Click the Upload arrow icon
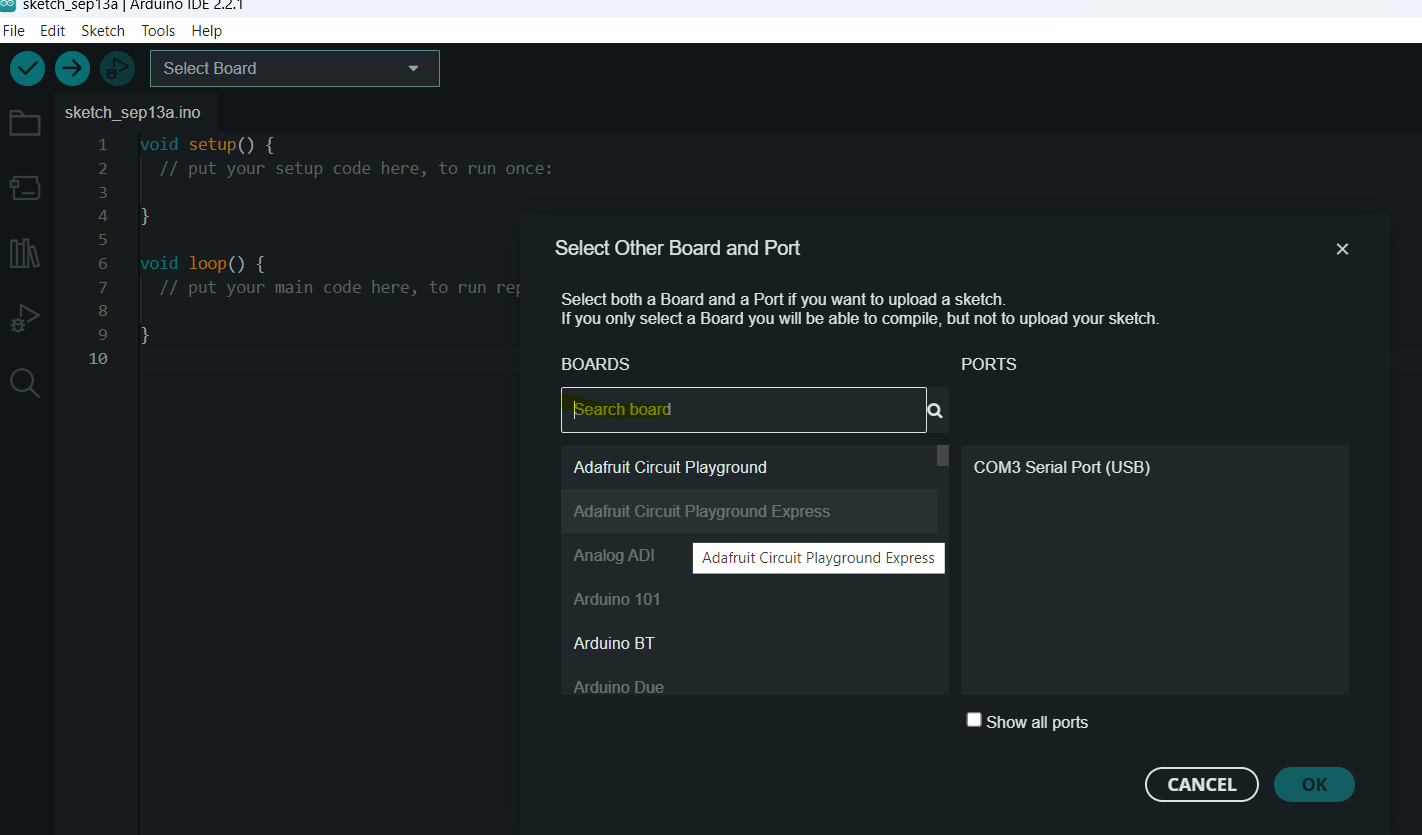The height and width of the screenshot is (835, 1422). (72, 68)
